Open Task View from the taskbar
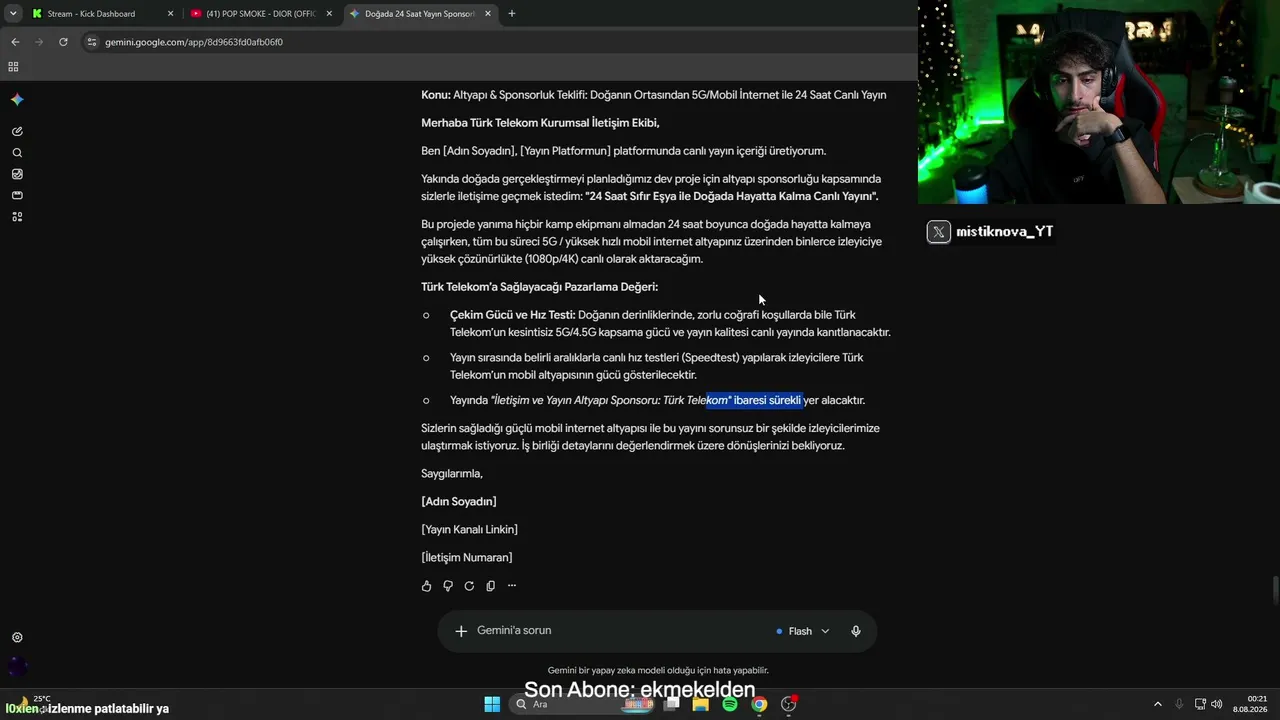The height and width of the screenshot is (720, 1280). (672, 704)
